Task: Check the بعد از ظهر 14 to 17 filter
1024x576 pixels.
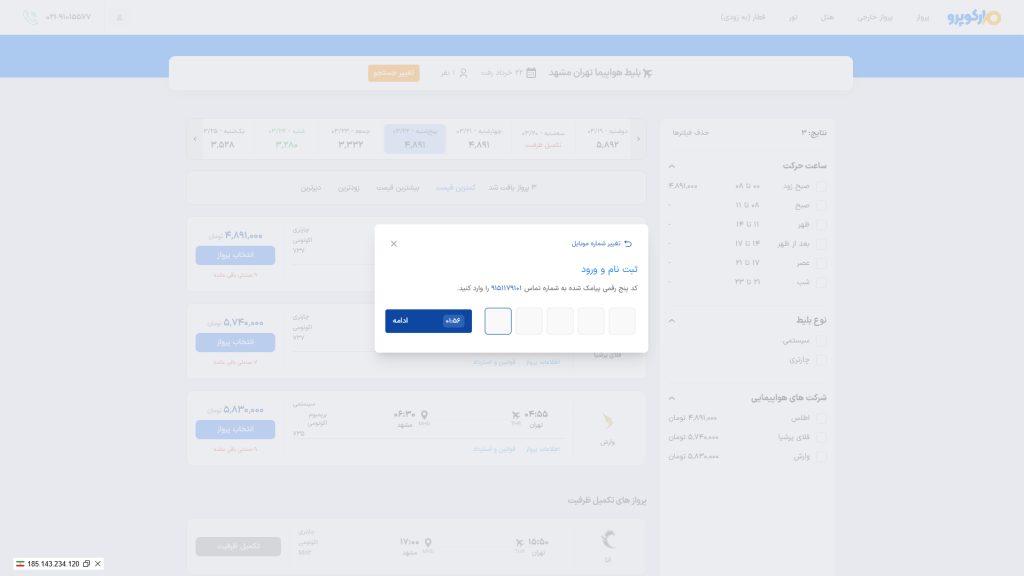Action: tap(821, 244)
